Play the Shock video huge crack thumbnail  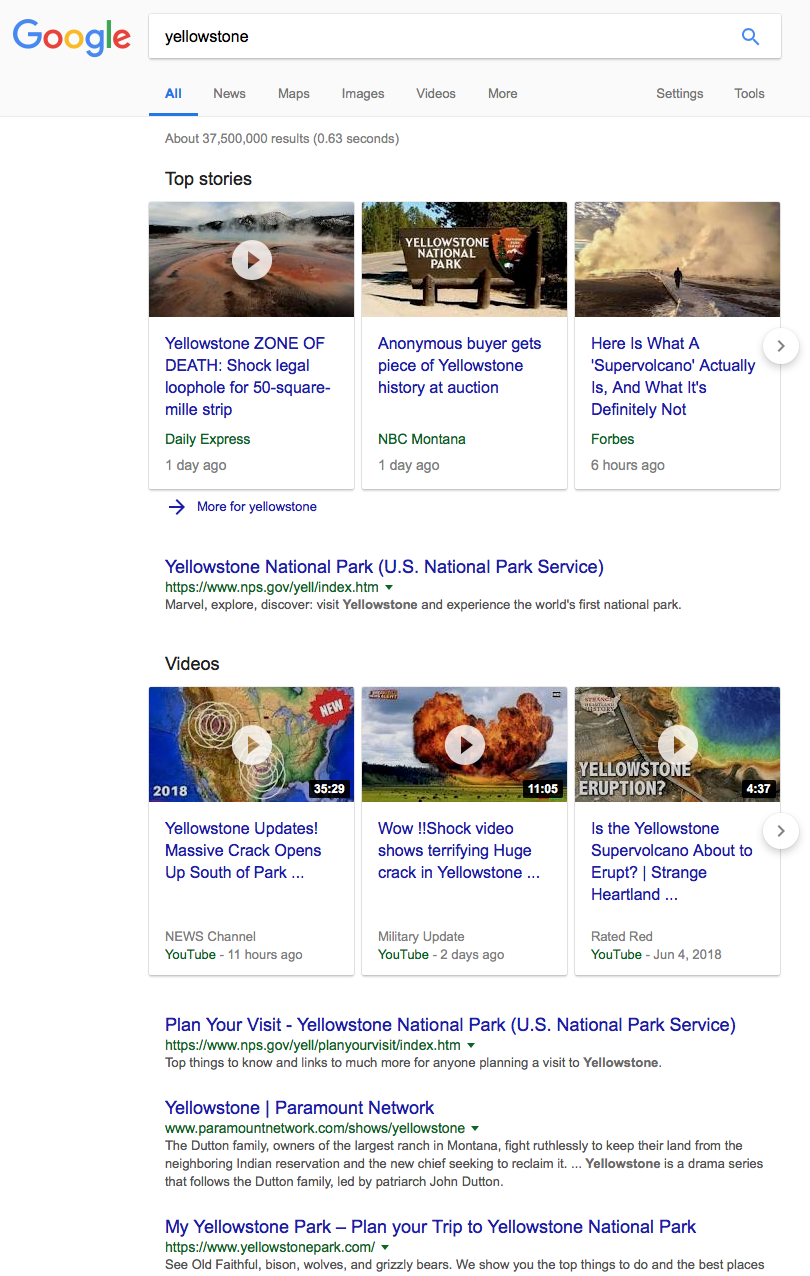click(464, 744)
